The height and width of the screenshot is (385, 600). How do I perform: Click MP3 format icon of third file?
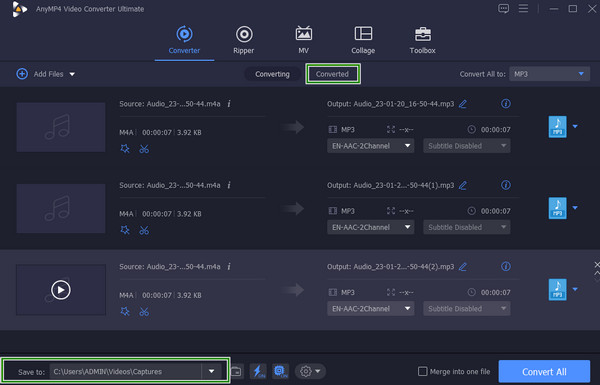point(558,290)
